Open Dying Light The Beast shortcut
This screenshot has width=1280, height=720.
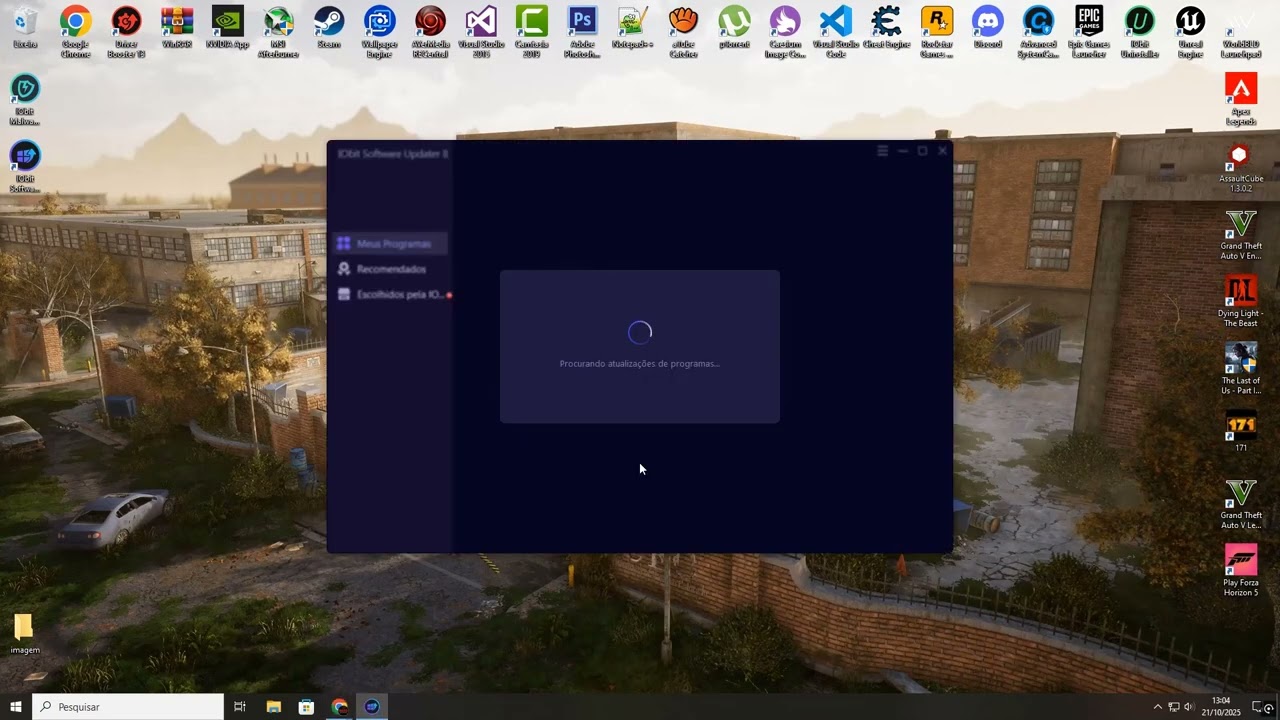click(x=1241, y=302)
